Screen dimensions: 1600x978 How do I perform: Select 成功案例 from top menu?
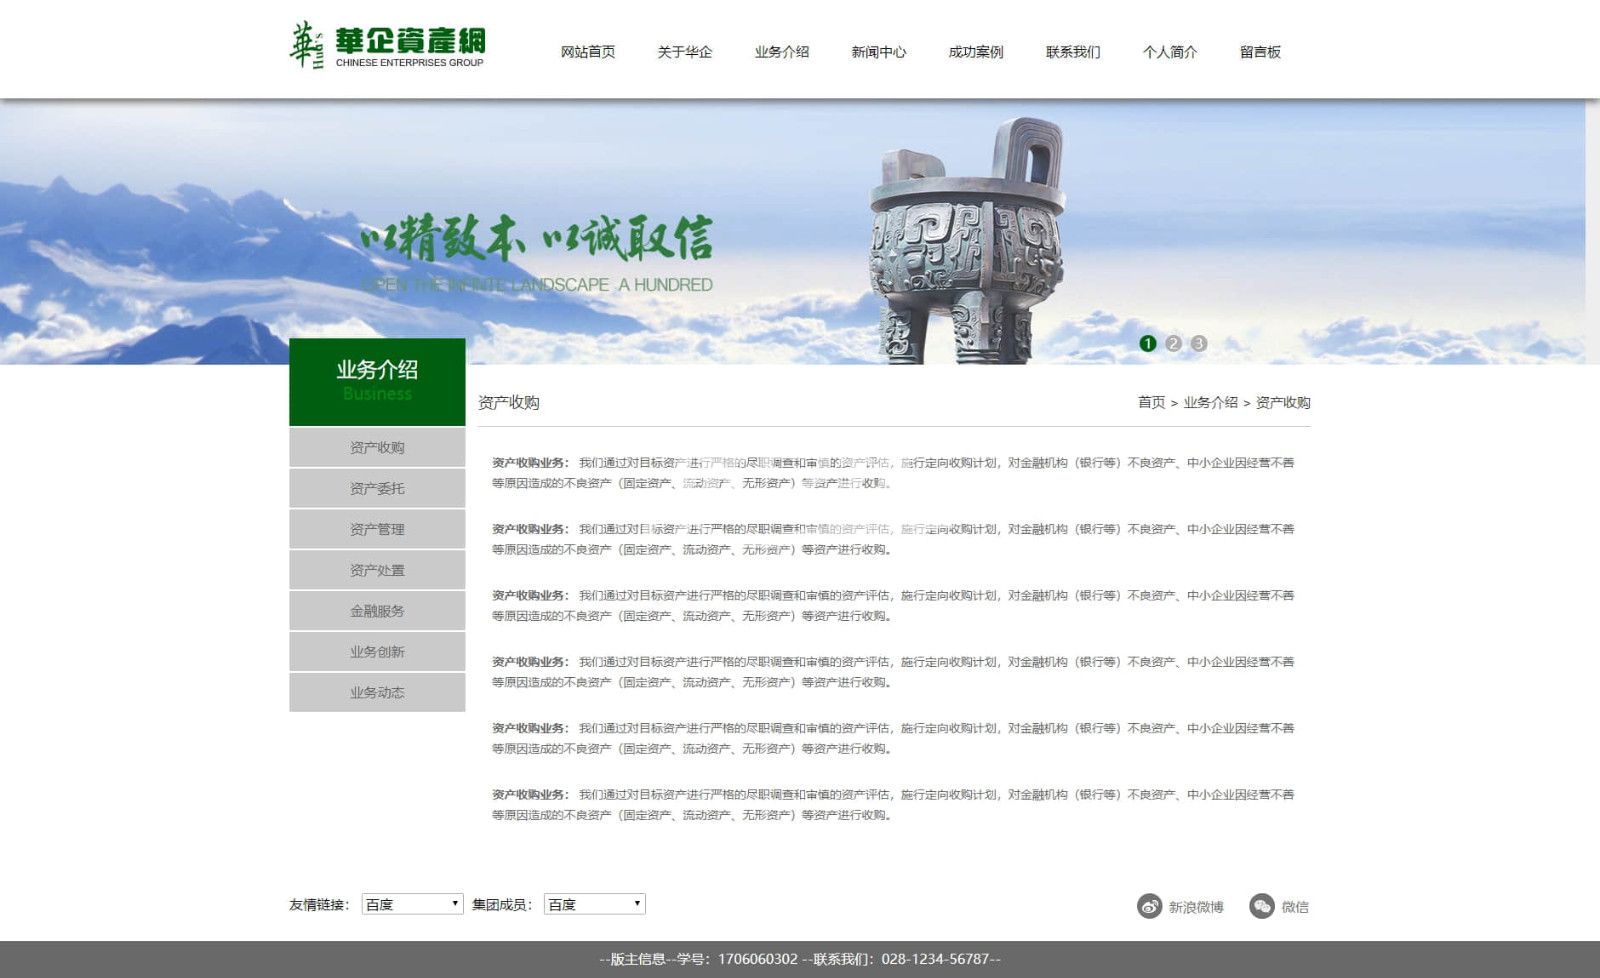click(975, 52)
